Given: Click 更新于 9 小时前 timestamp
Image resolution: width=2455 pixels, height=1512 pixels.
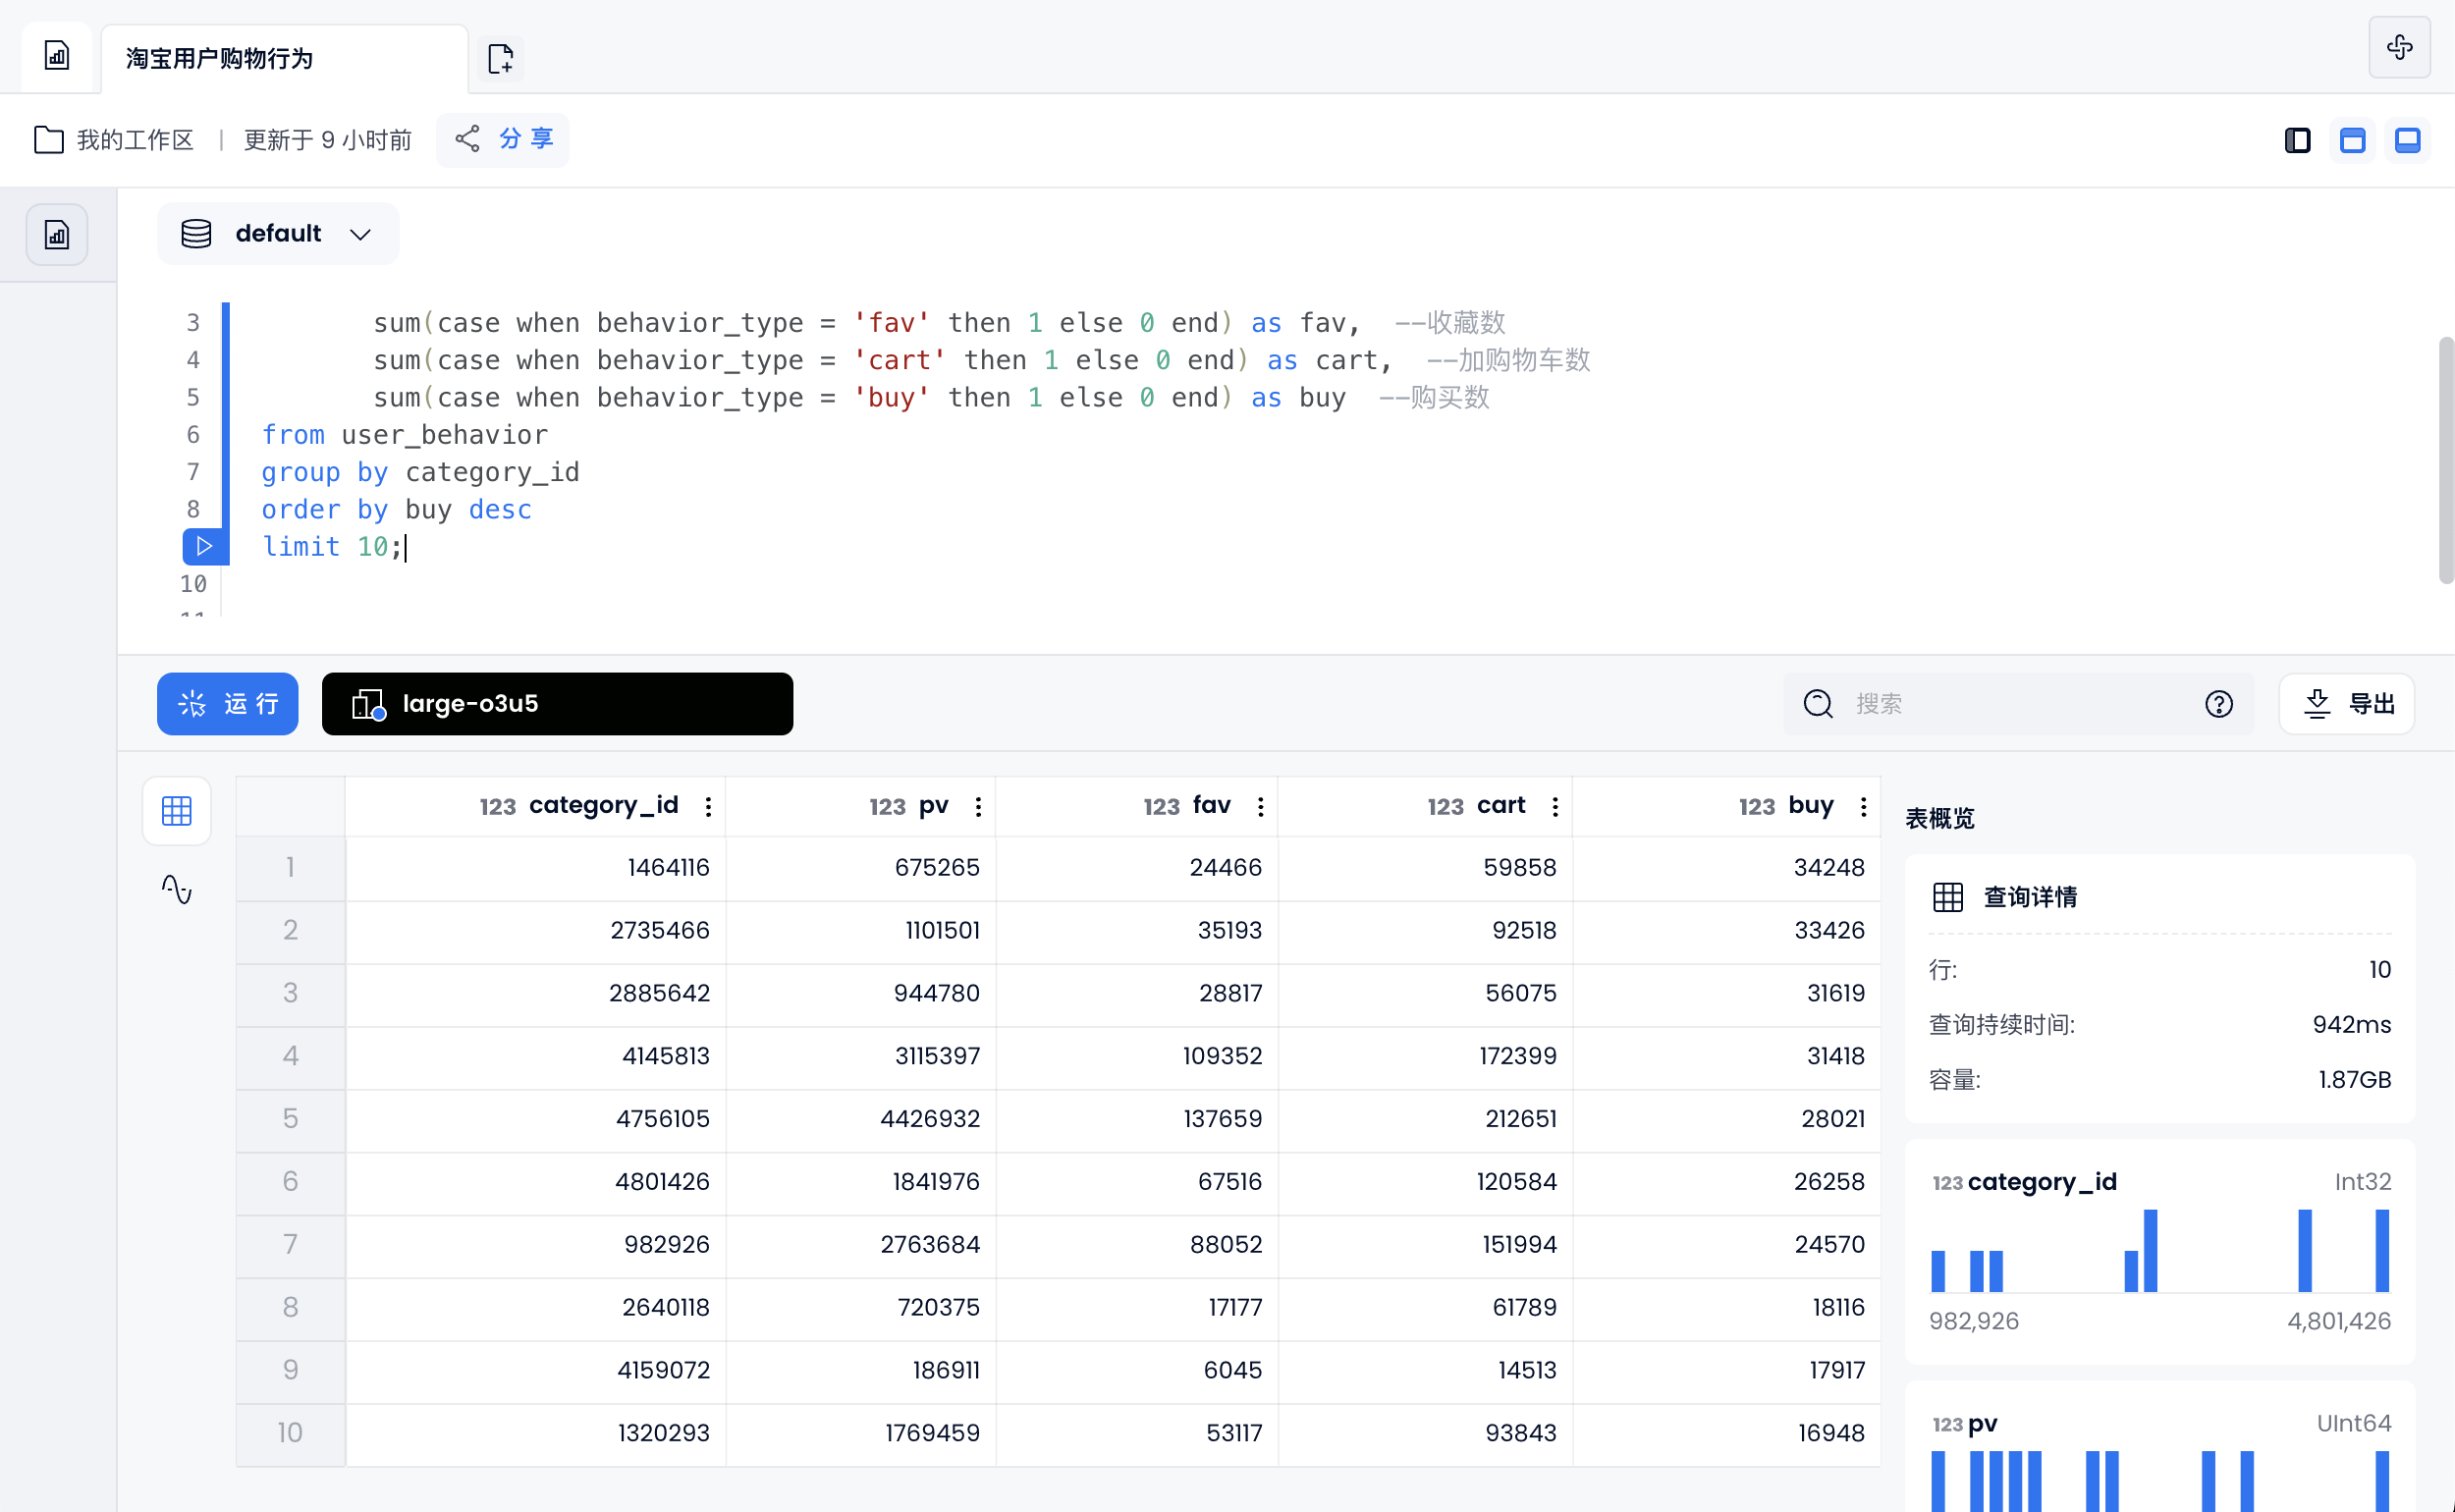Looking at the screenshot, I should click(x=327, y=139).
